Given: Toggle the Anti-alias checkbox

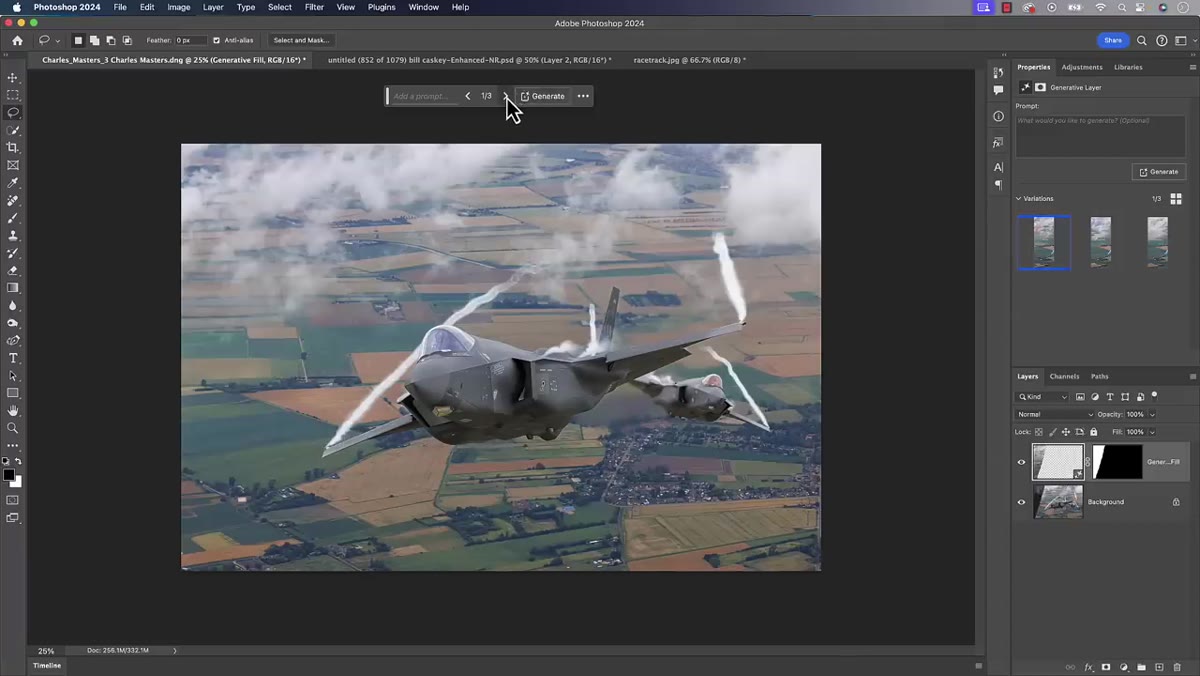Looking at the screenshot, I should pos(217,40).
